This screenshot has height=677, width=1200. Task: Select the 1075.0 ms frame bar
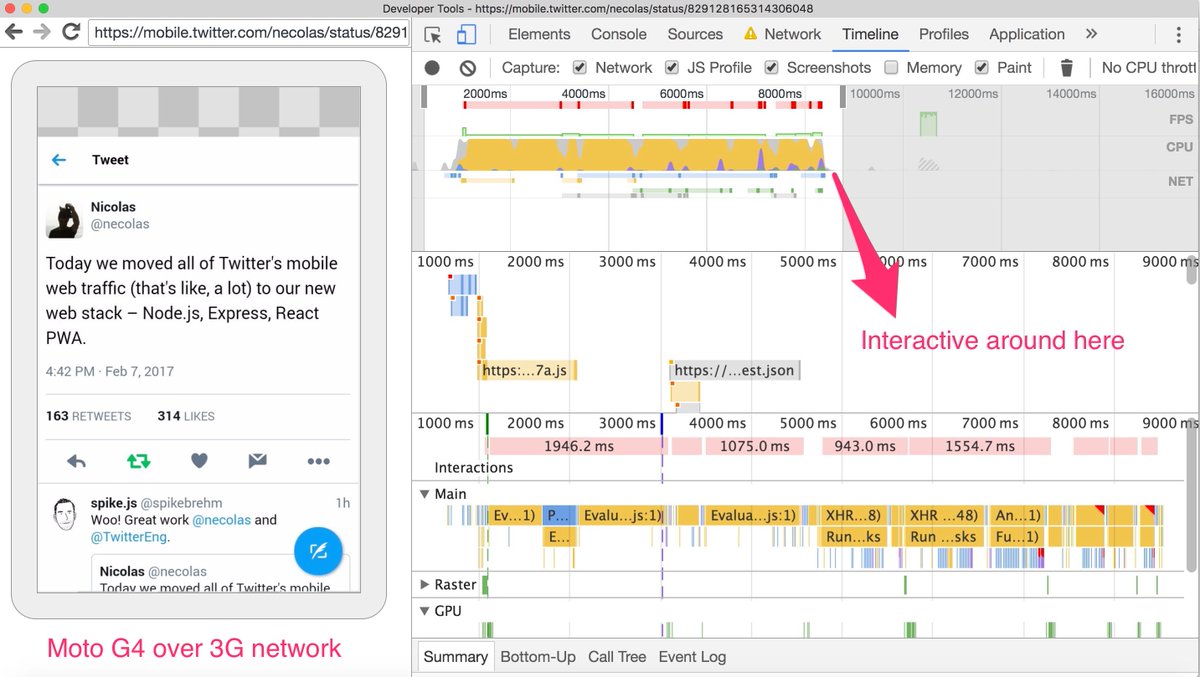[755, 446]
